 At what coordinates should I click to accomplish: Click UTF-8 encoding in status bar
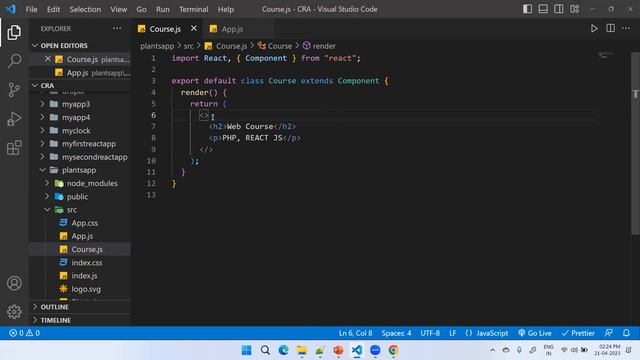pos(430,333)
